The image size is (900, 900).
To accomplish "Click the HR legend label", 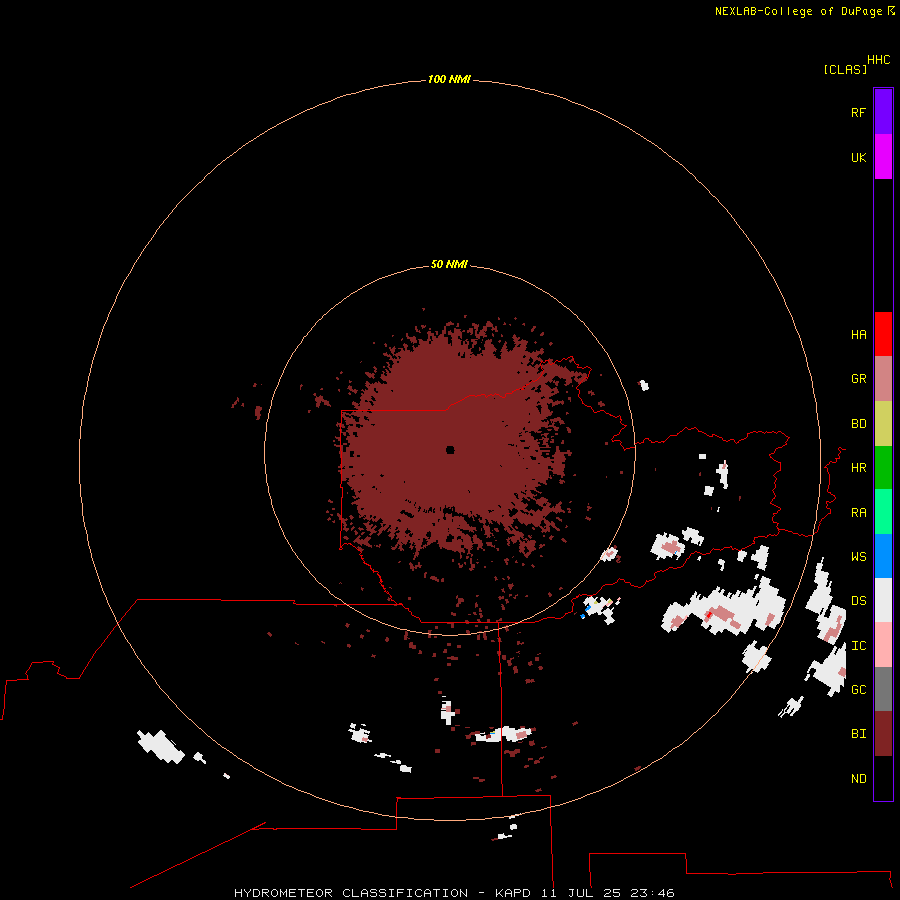I will click(x=858, y=468).
